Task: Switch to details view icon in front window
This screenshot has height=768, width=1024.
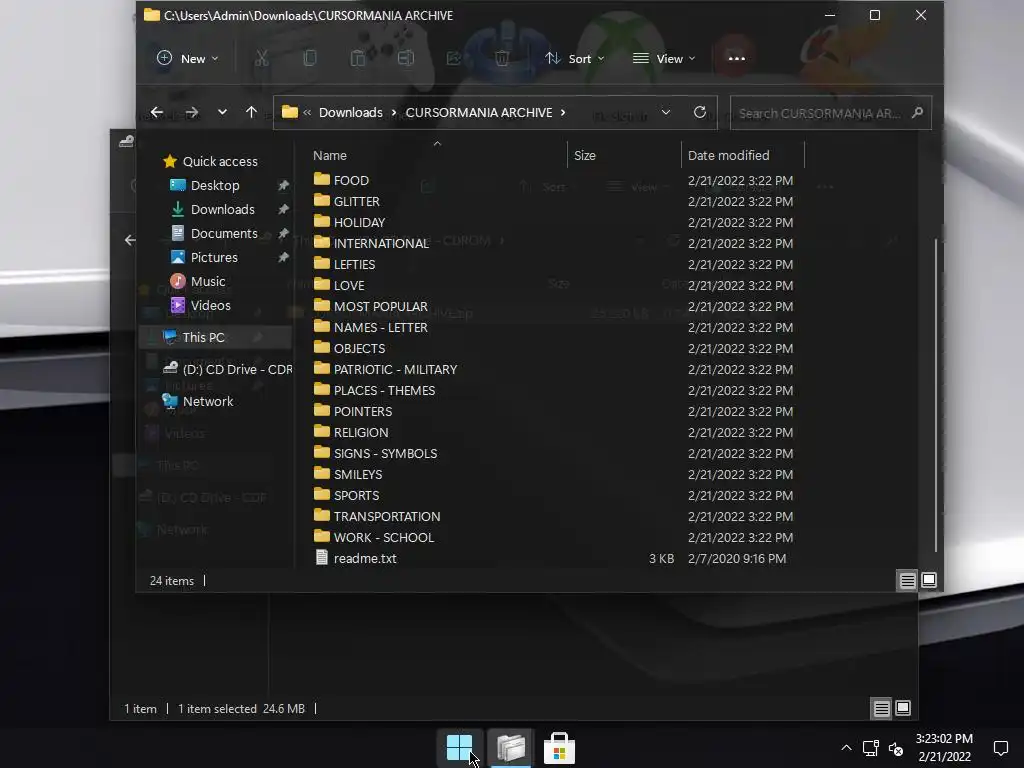Action: pos(907,580)
